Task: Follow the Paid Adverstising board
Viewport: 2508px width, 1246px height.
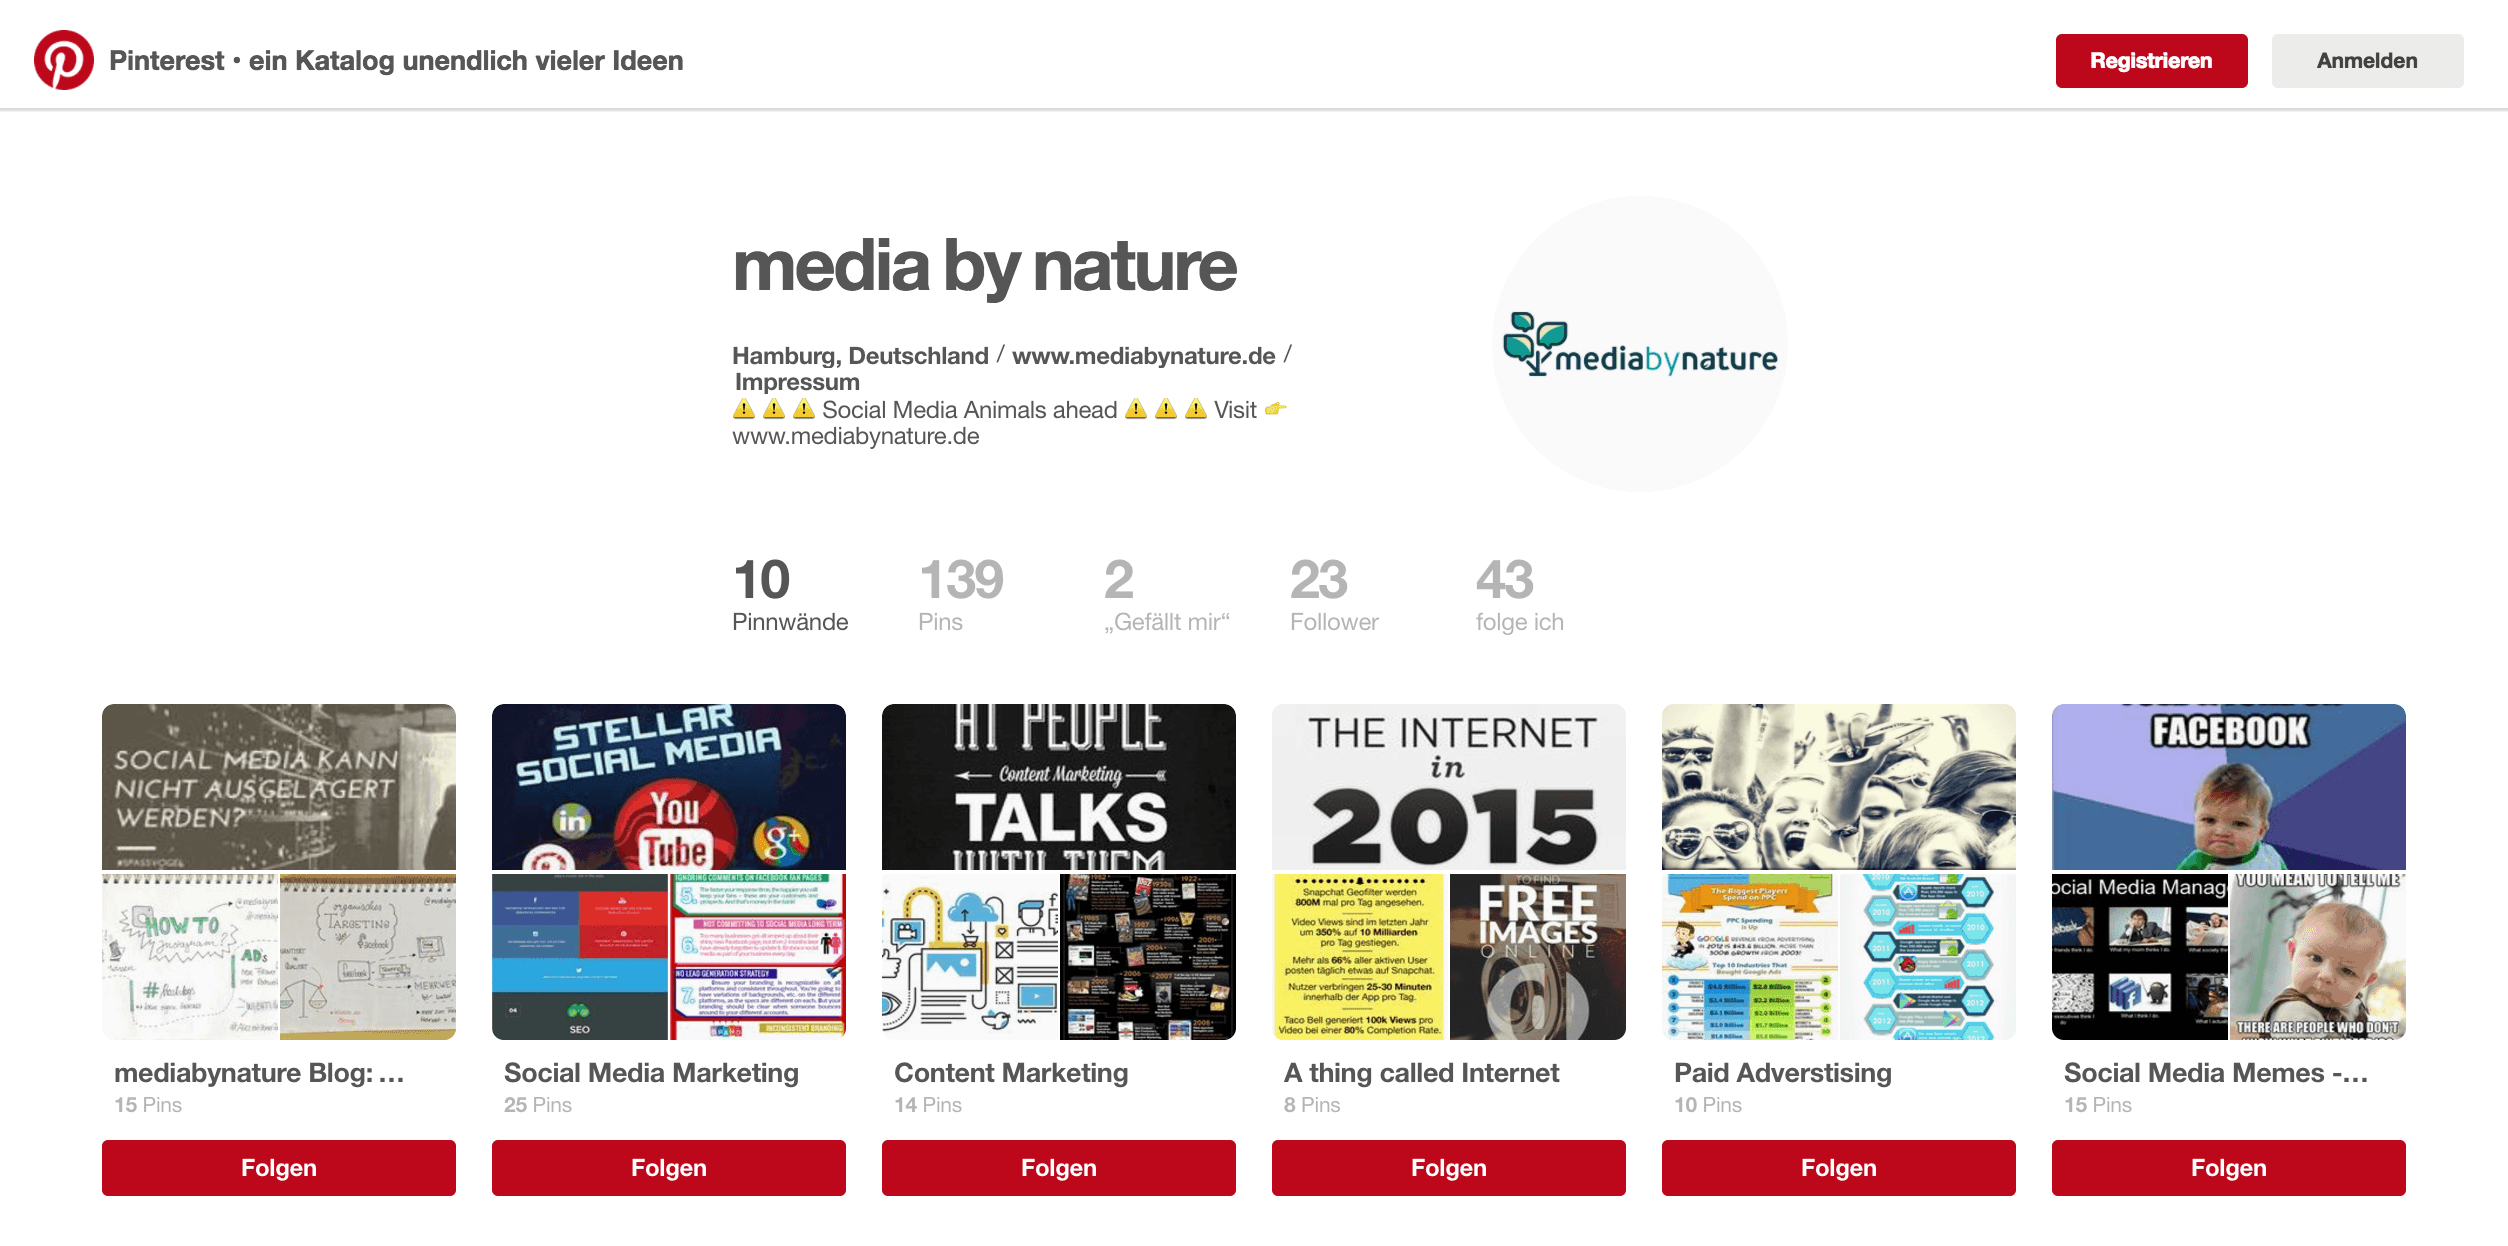Action: pyautogui.click(x=1839, y=1168)
